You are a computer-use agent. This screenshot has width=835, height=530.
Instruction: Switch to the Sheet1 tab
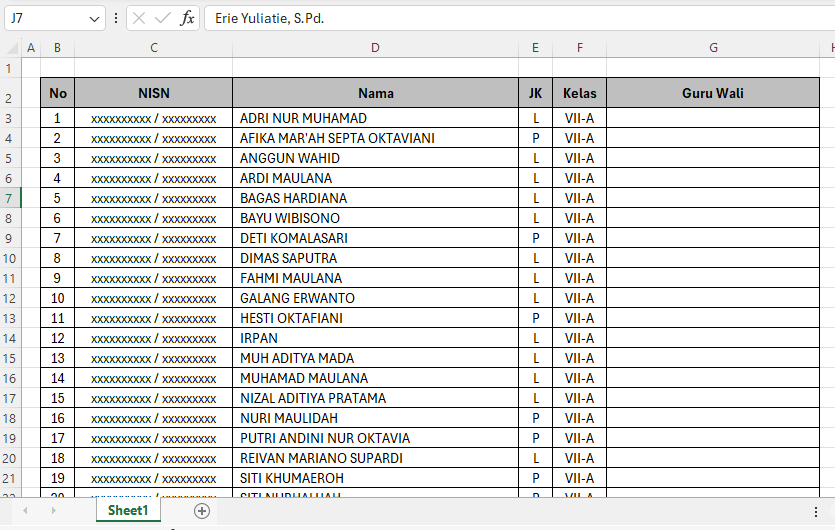[128, 511]
